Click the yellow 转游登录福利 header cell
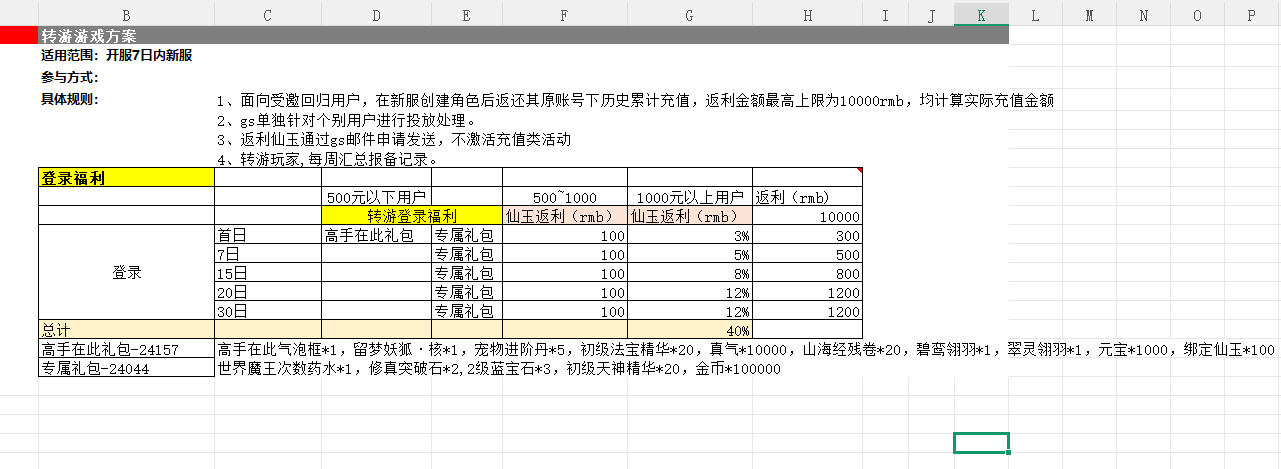Viewport: 1281px width, 469px height. [x=411, y=216]
